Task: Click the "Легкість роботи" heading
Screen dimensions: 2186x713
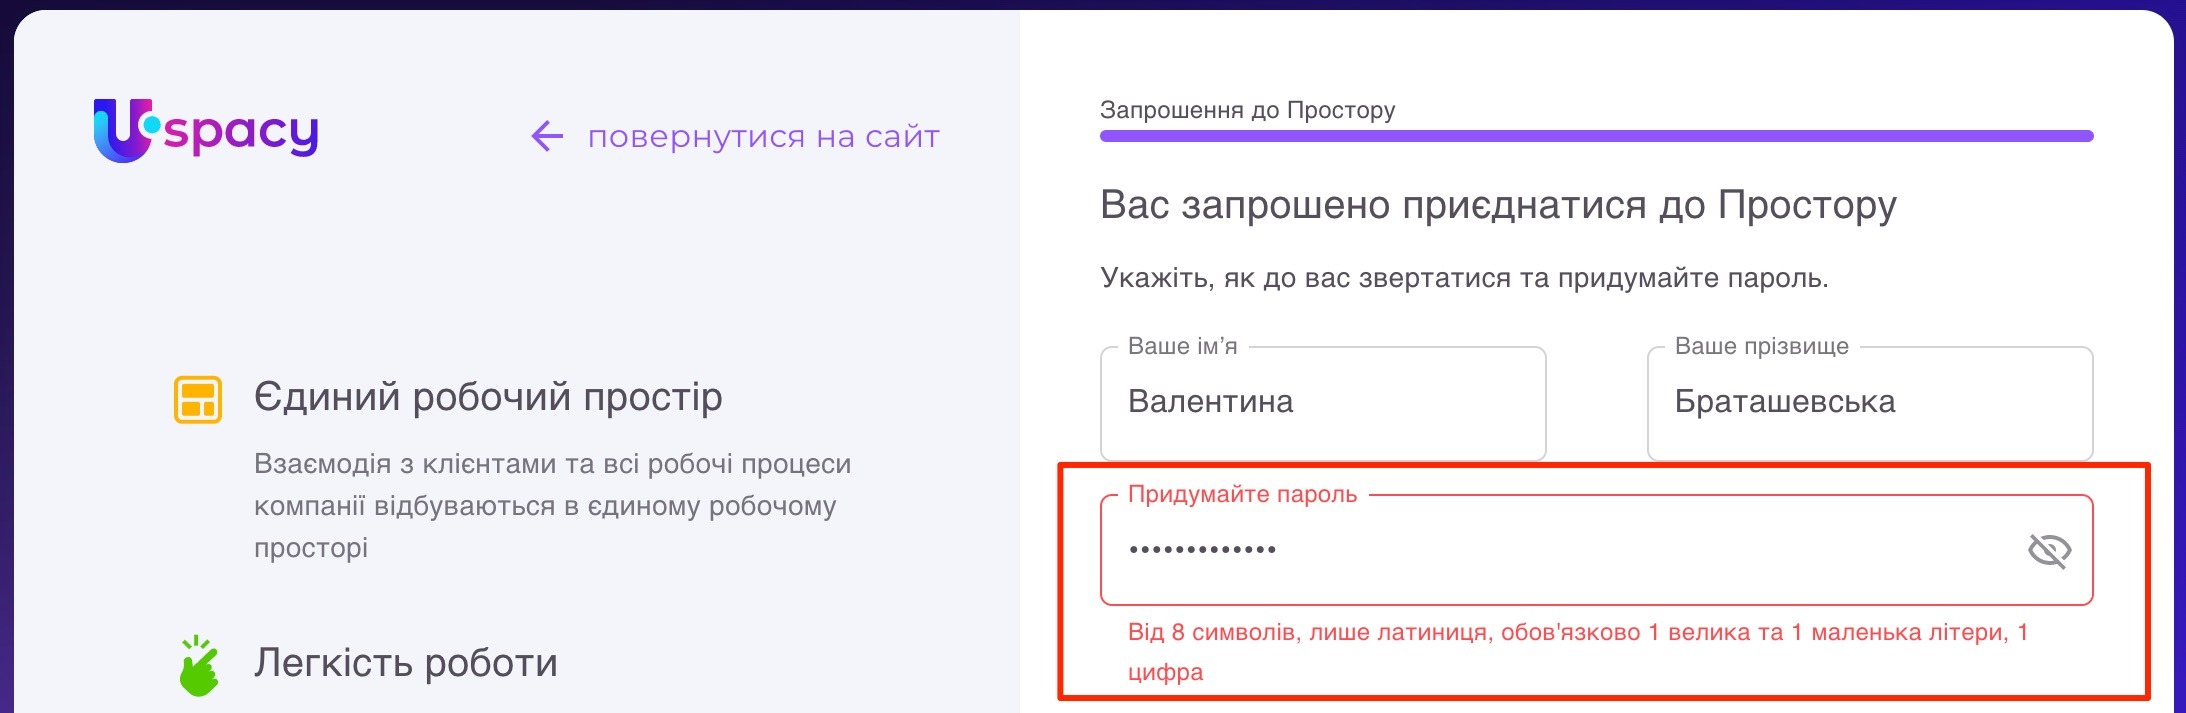Action: pyautogui.click(x=405, y=663)
